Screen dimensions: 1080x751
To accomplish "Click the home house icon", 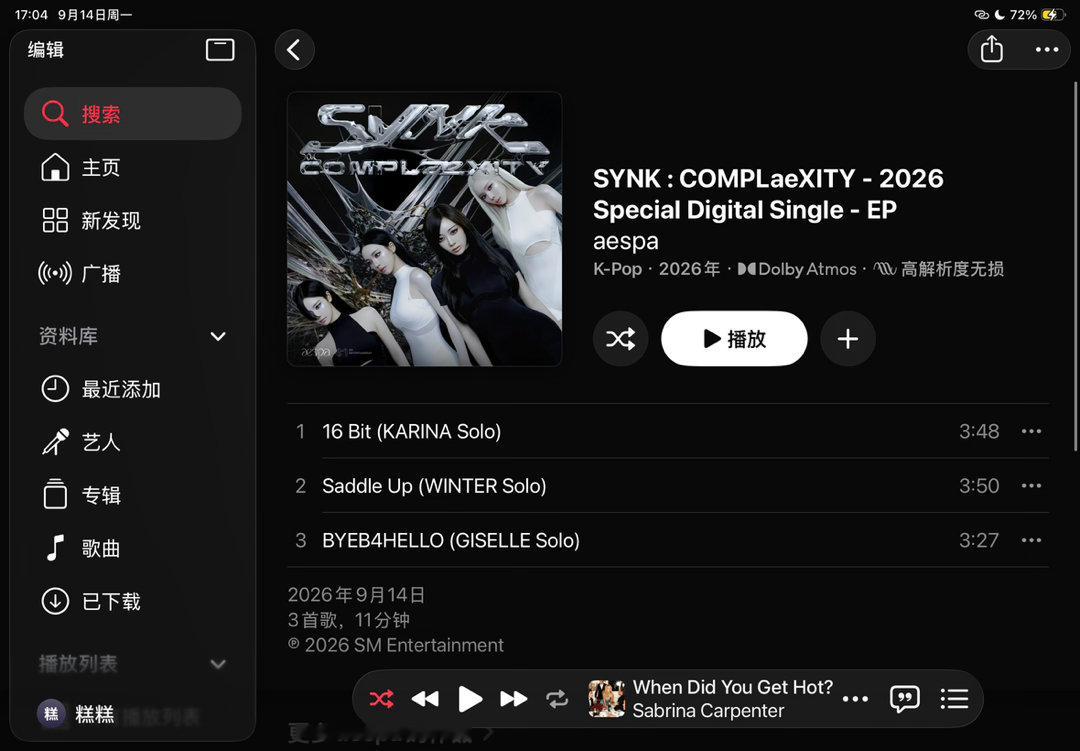I will pos(55,167).
